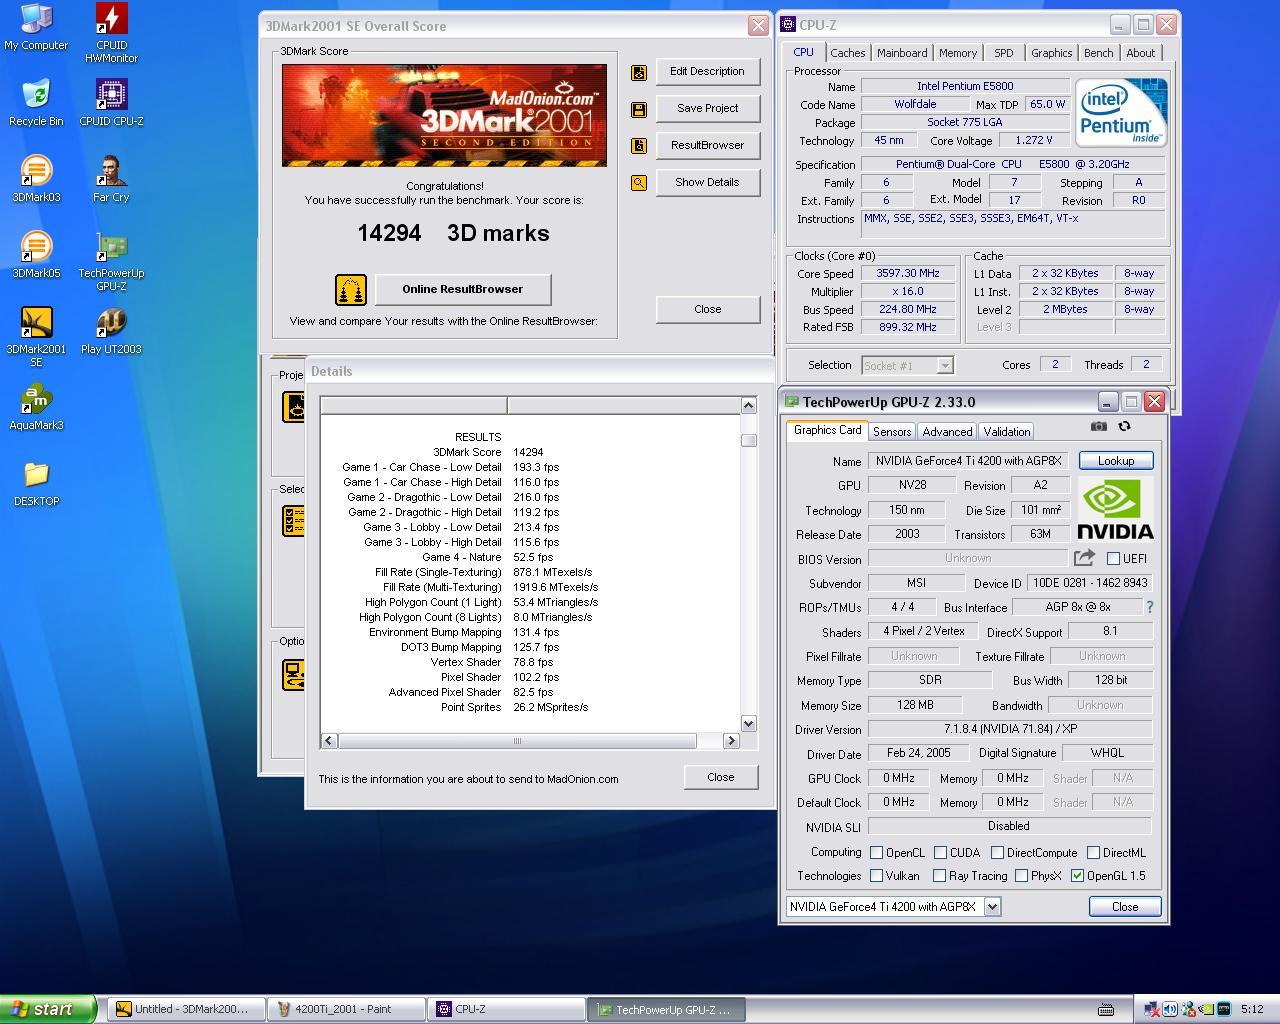The height and width of the screenshot is (1024, 1280).
Task: Click the Details list vertical scrollbar thumb
Action: tap(748, 440)
